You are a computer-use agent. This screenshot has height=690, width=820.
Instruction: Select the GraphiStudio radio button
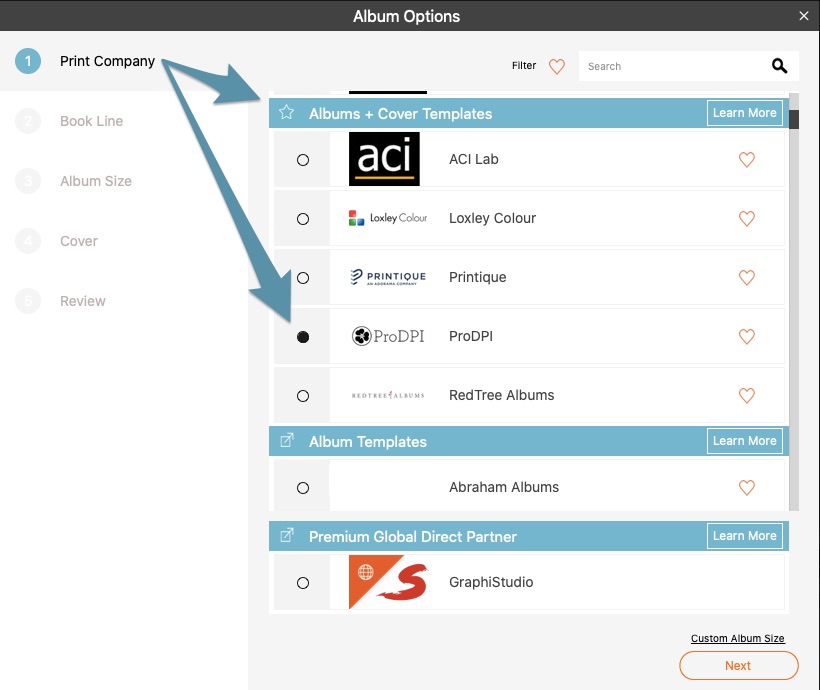pos(303,583)
